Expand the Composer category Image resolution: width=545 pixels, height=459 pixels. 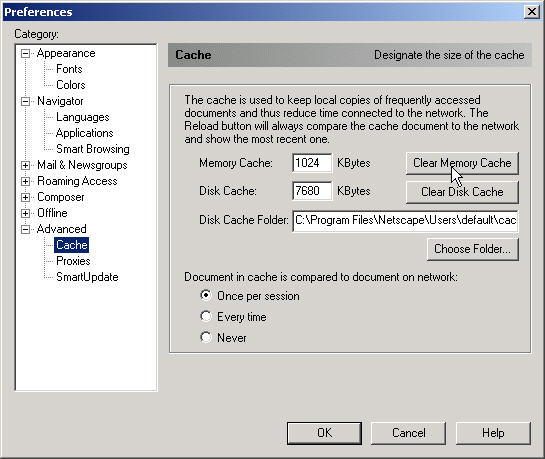pyautogui.click(x=25, y=197)
